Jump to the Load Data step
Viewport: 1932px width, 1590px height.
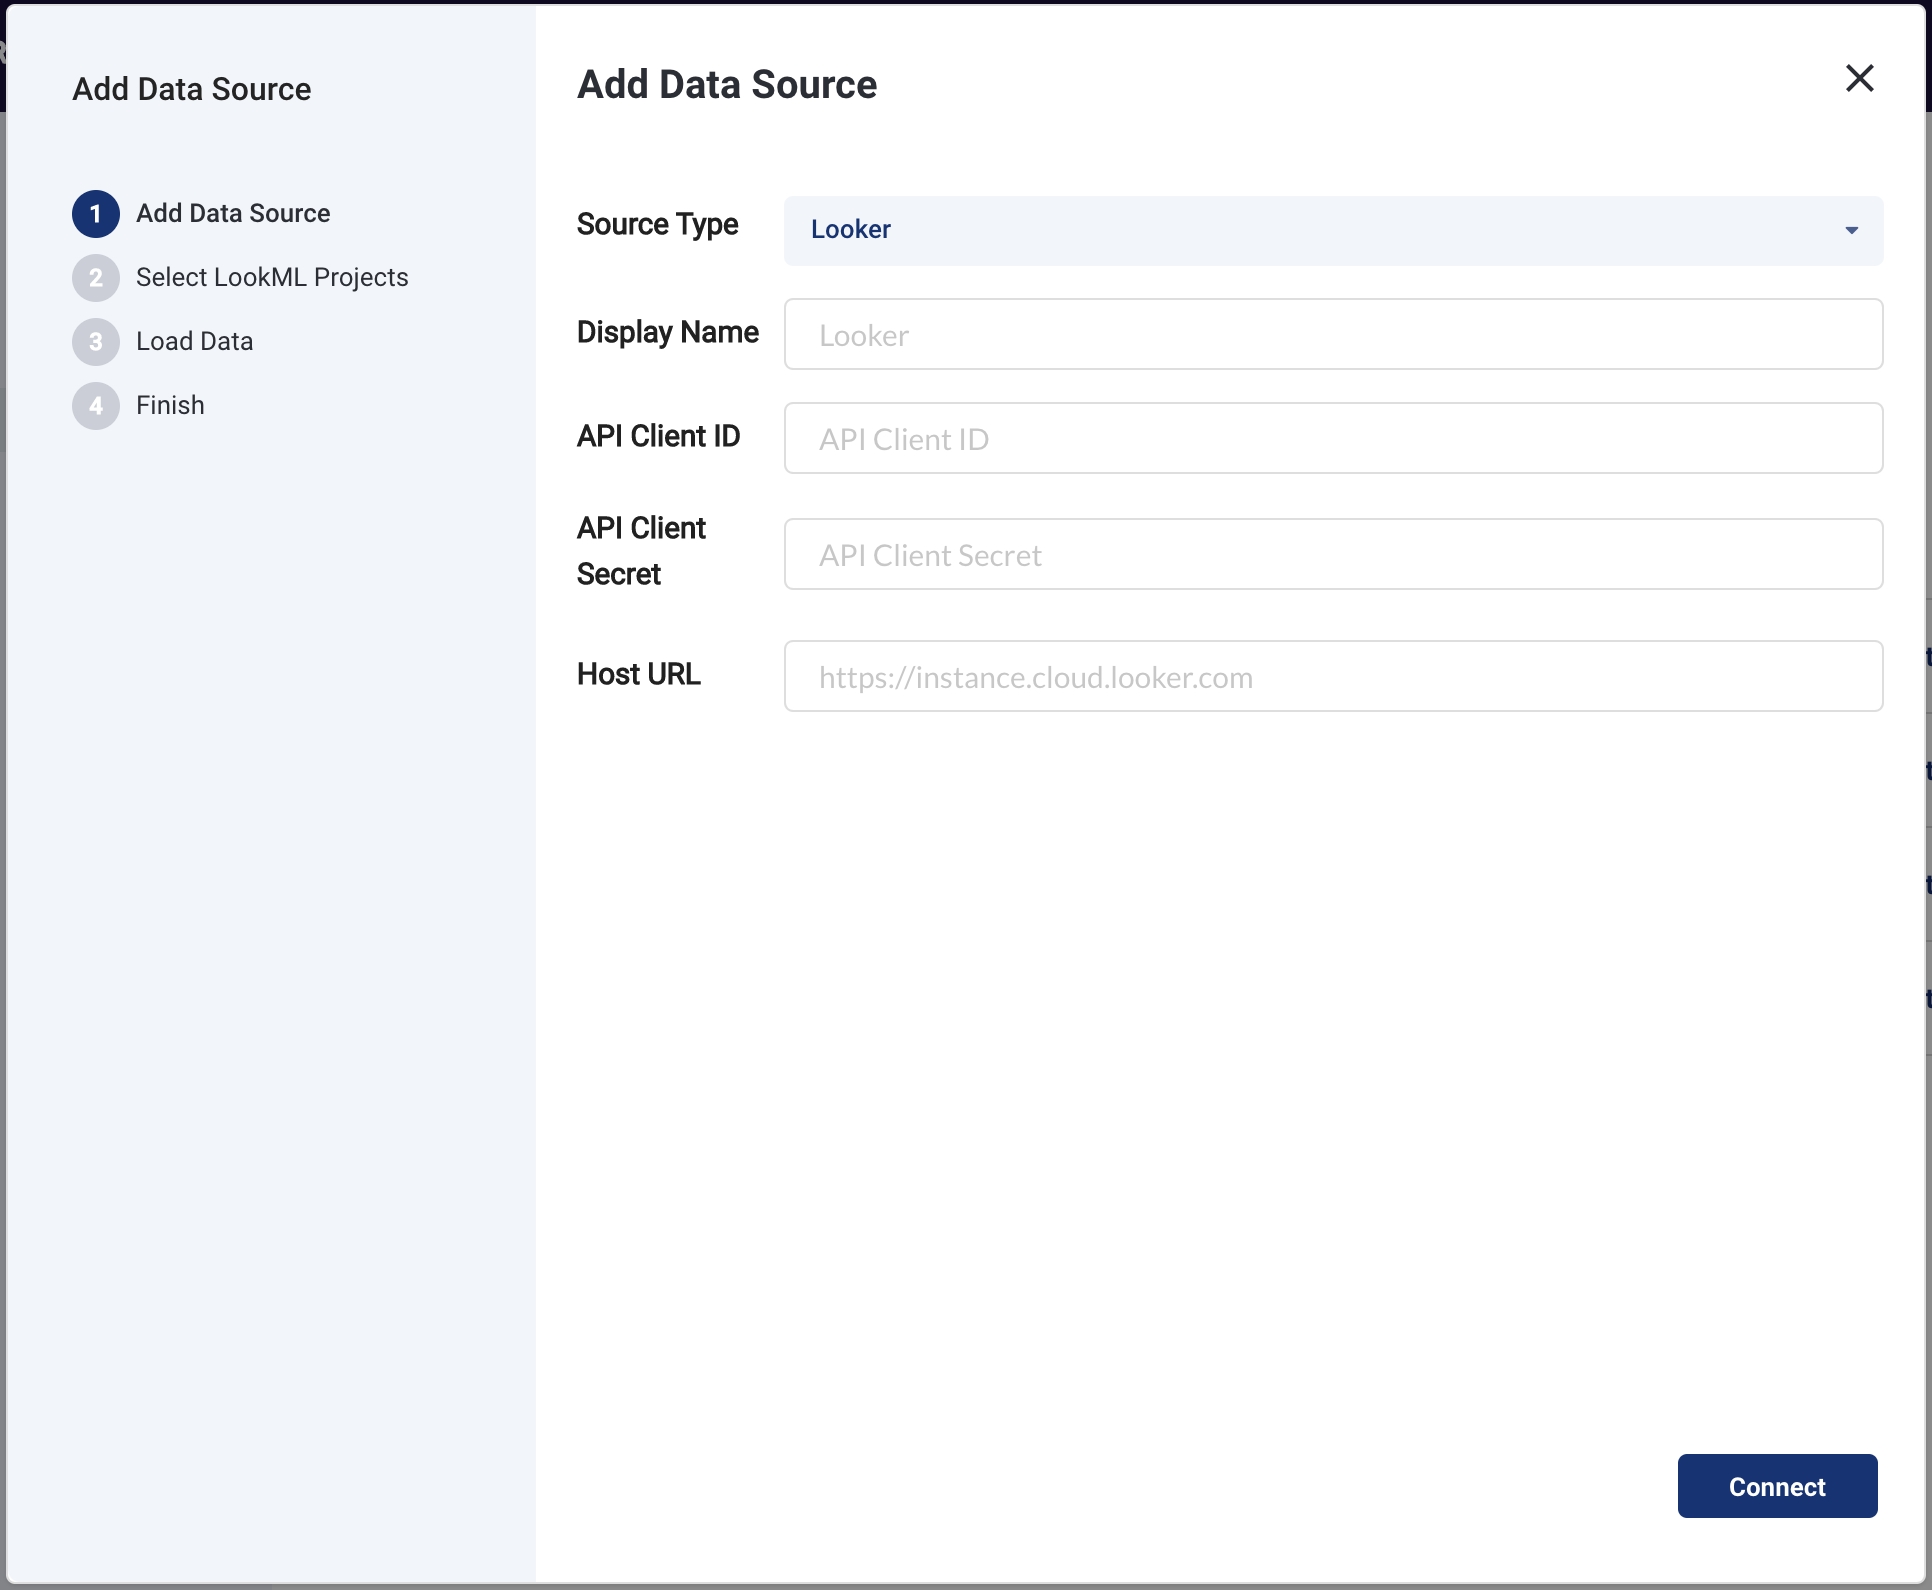[194, 342]
